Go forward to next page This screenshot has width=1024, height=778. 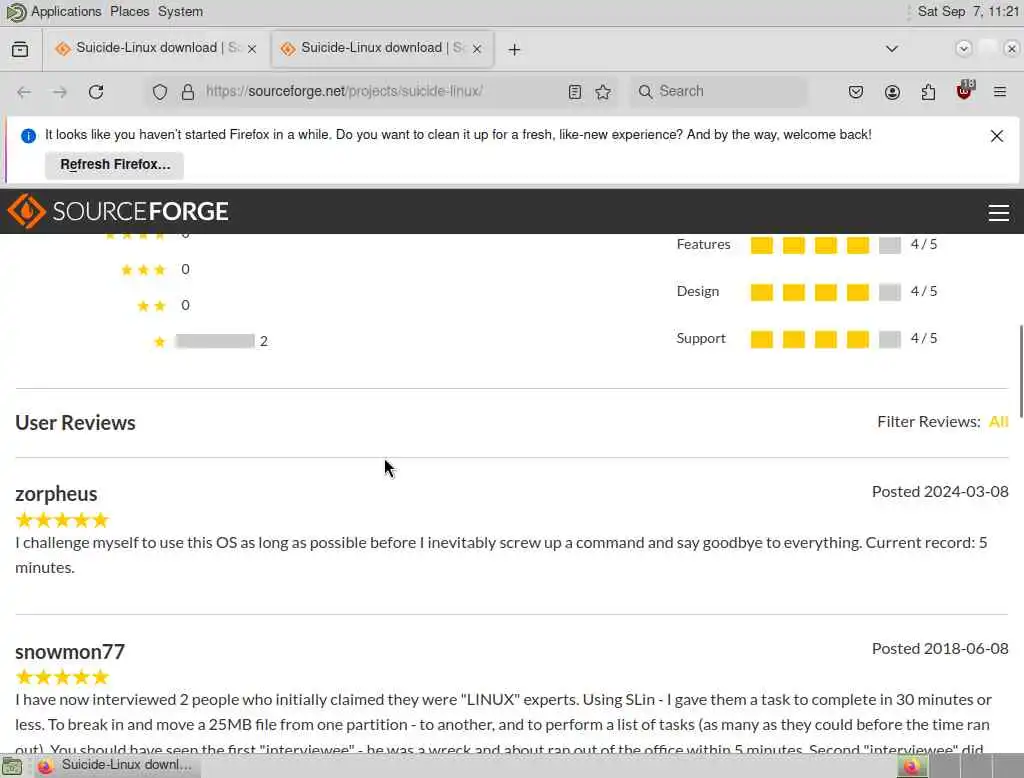pyautogui.click(x=60, y=92)
